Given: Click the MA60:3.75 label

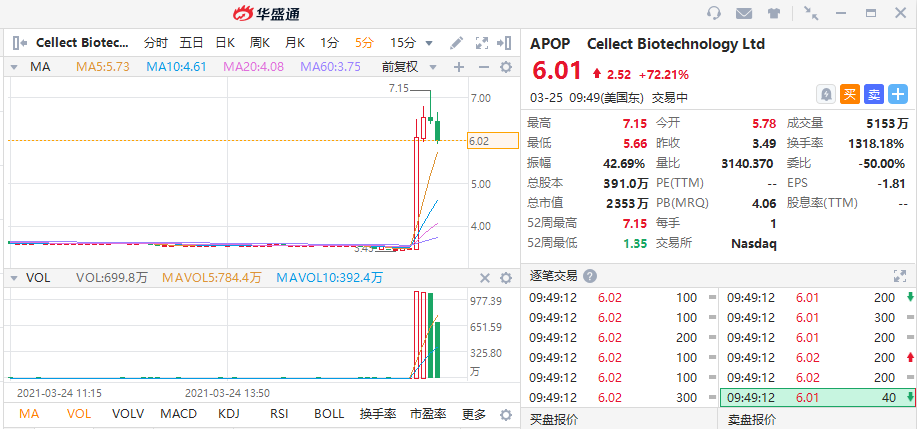Looking at the screenshot, I should click(x=330, y=67).
